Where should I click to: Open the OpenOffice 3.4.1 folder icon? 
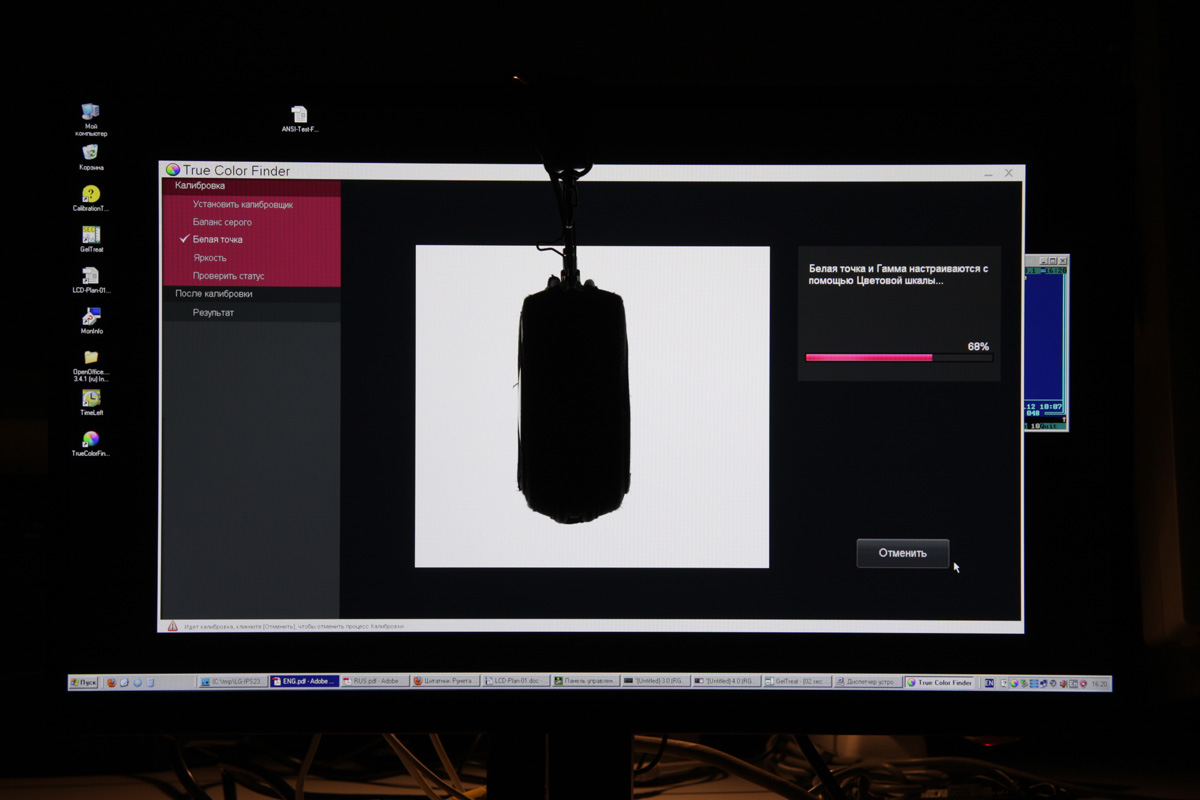tap(90, 358)
